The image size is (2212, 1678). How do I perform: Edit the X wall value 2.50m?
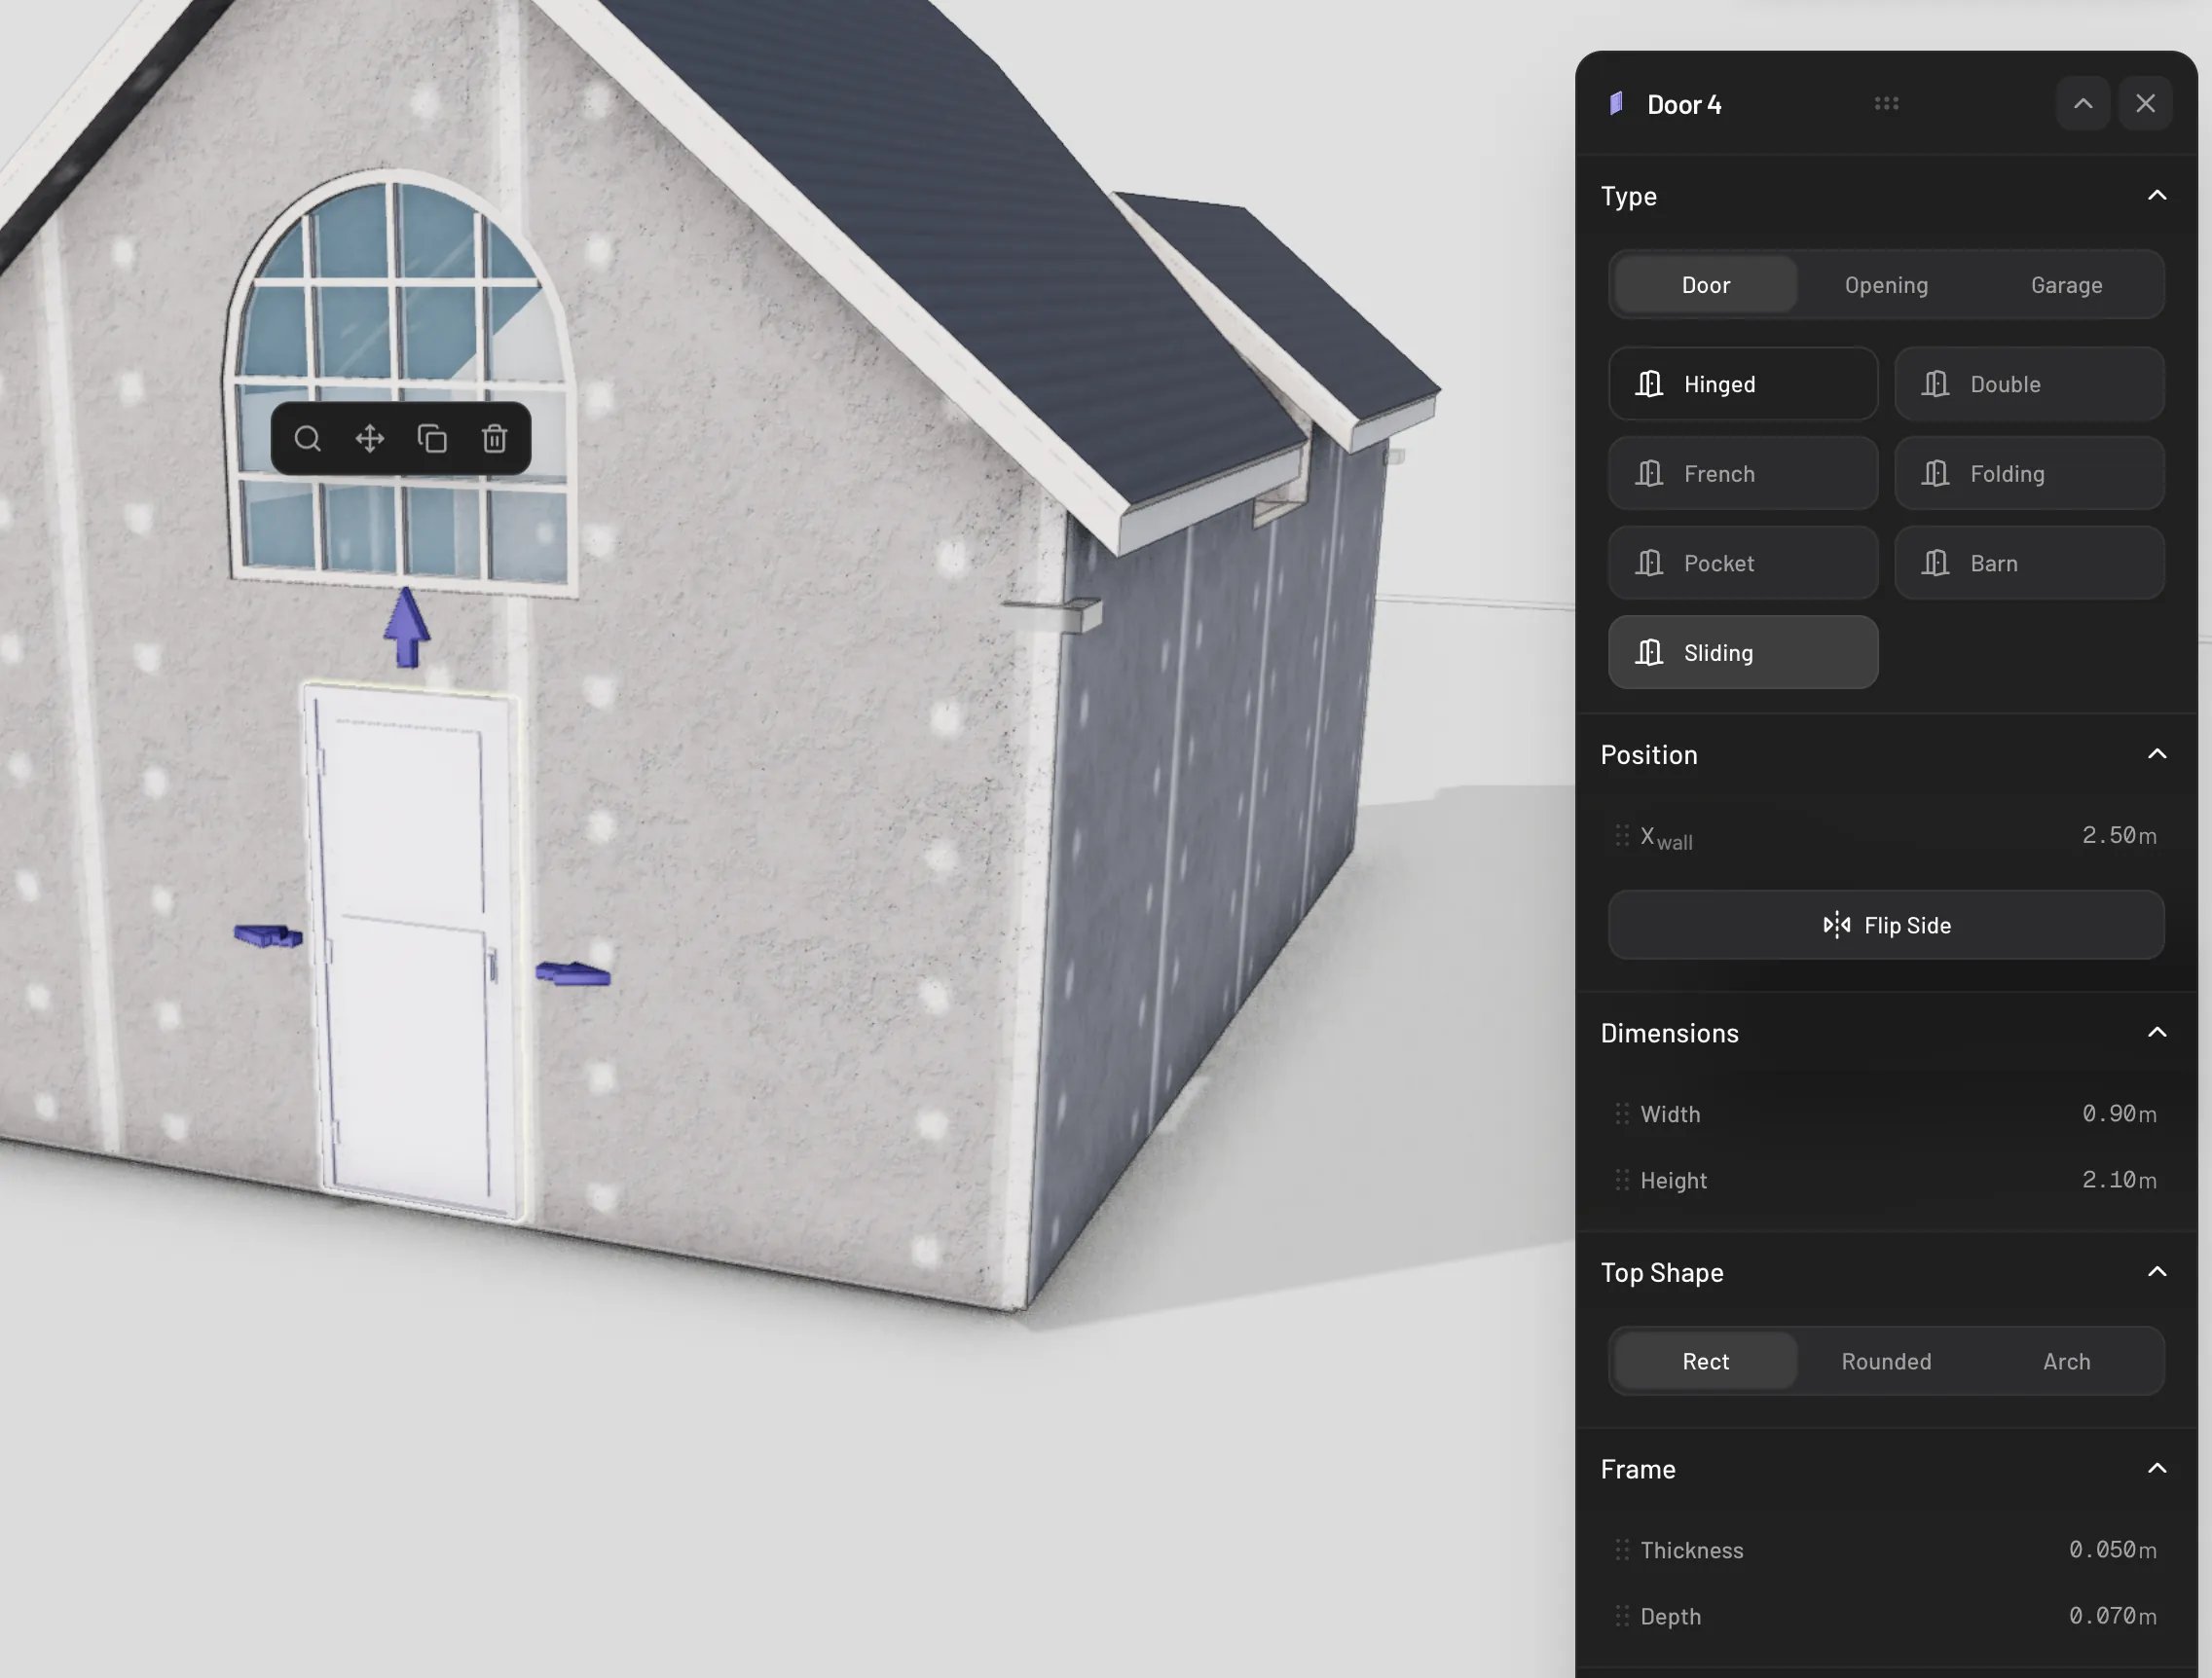click(x=2119, y=835)
